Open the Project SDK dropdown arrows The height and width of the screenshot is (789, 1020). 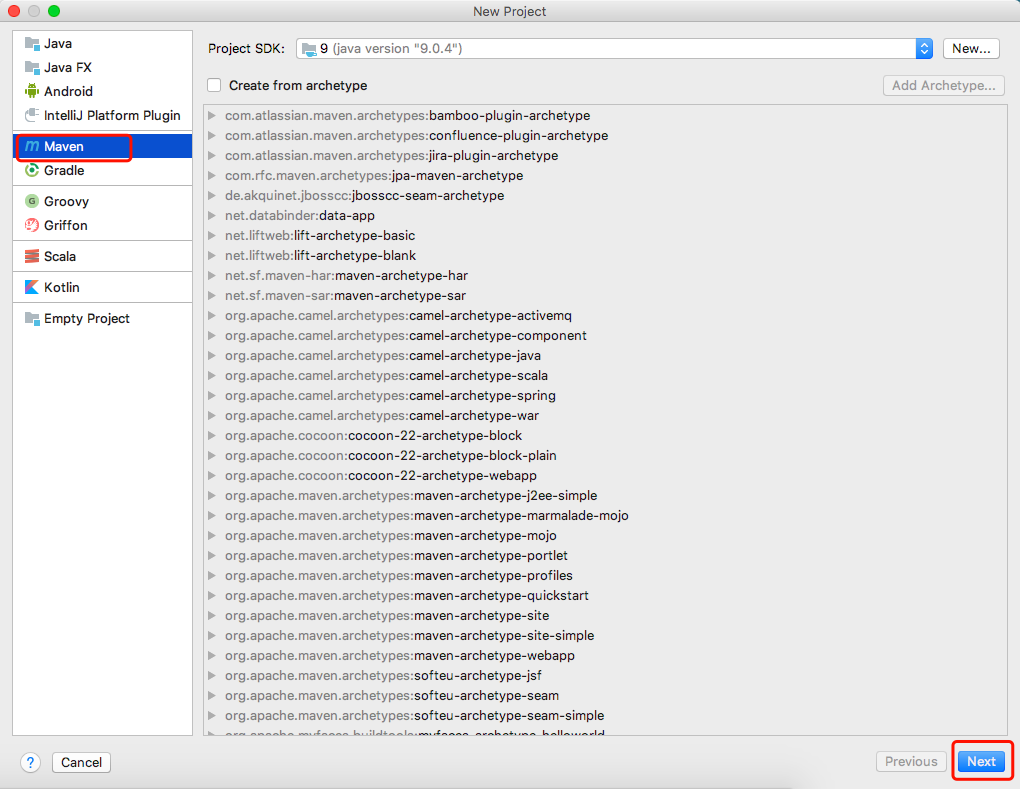(924, 49)
